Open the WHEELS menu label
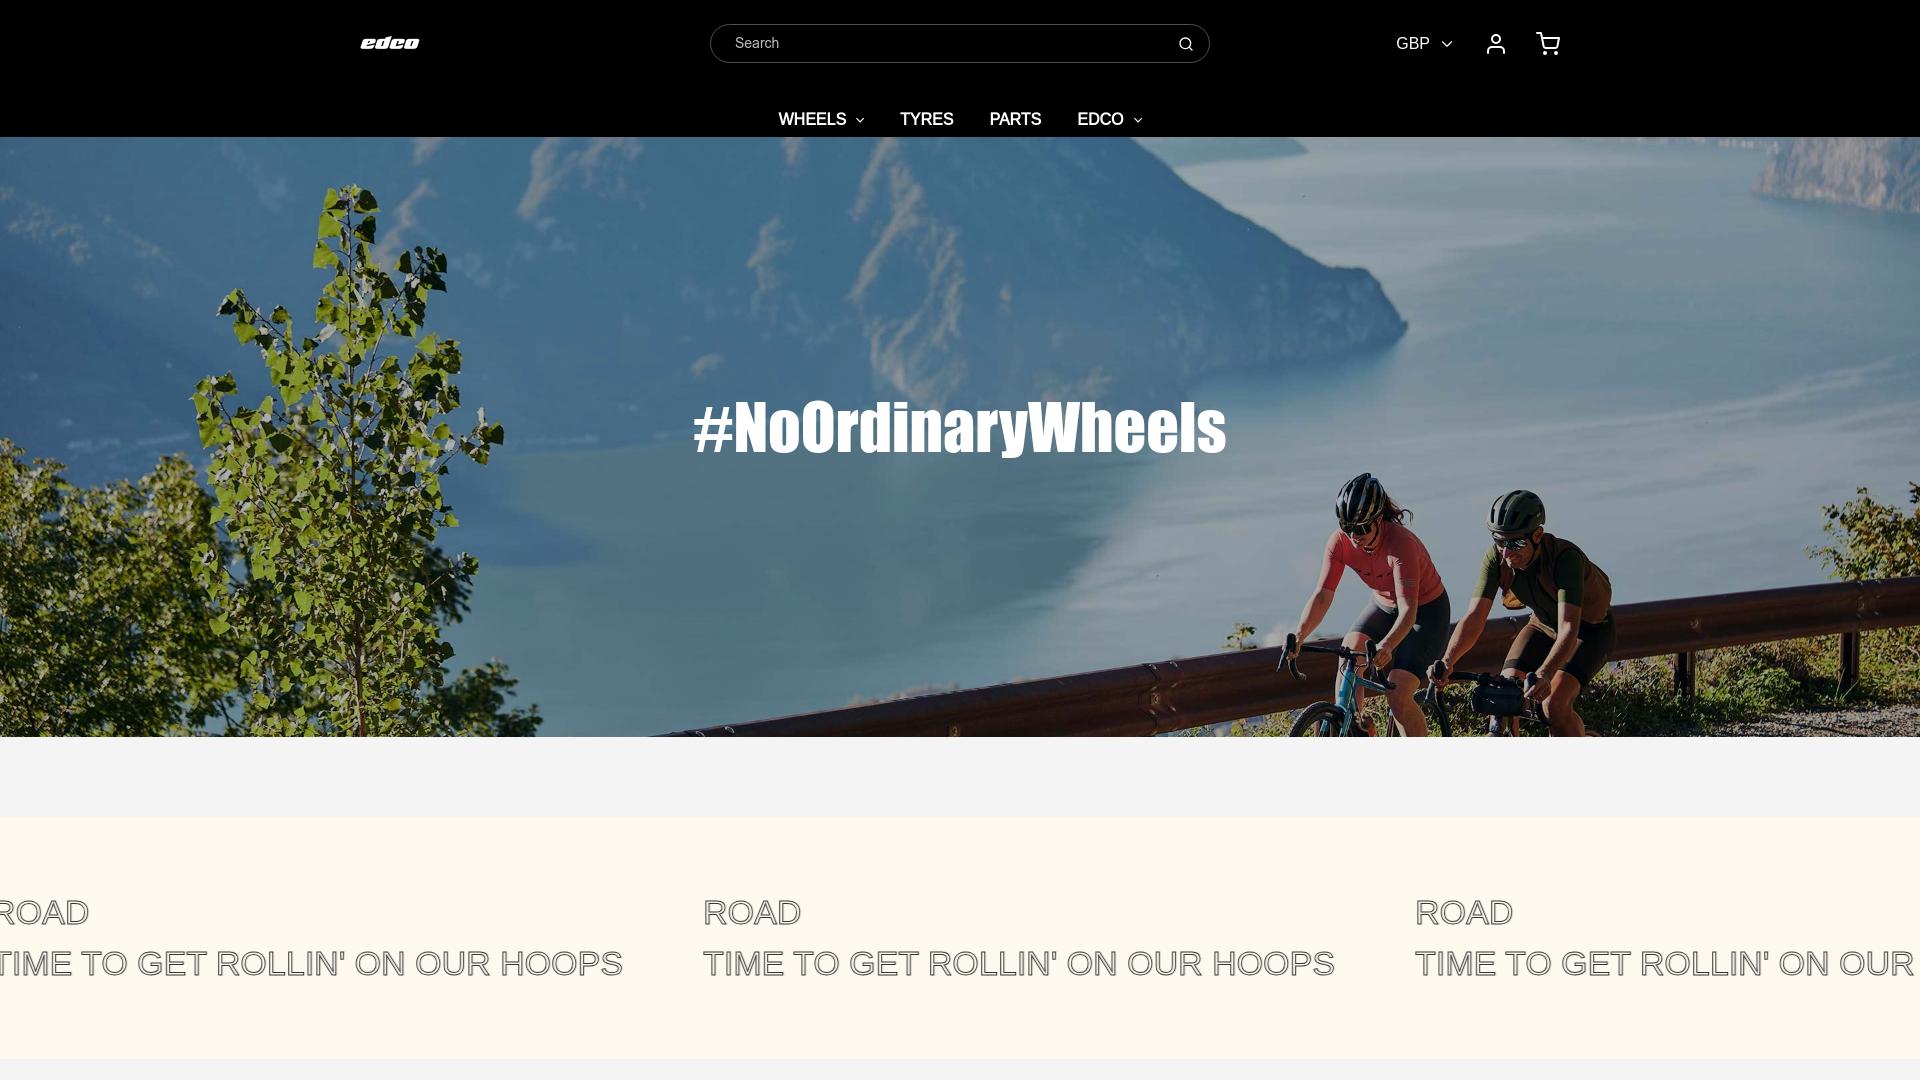The height and width of the screenshot is (1080, 1920). 812,119
